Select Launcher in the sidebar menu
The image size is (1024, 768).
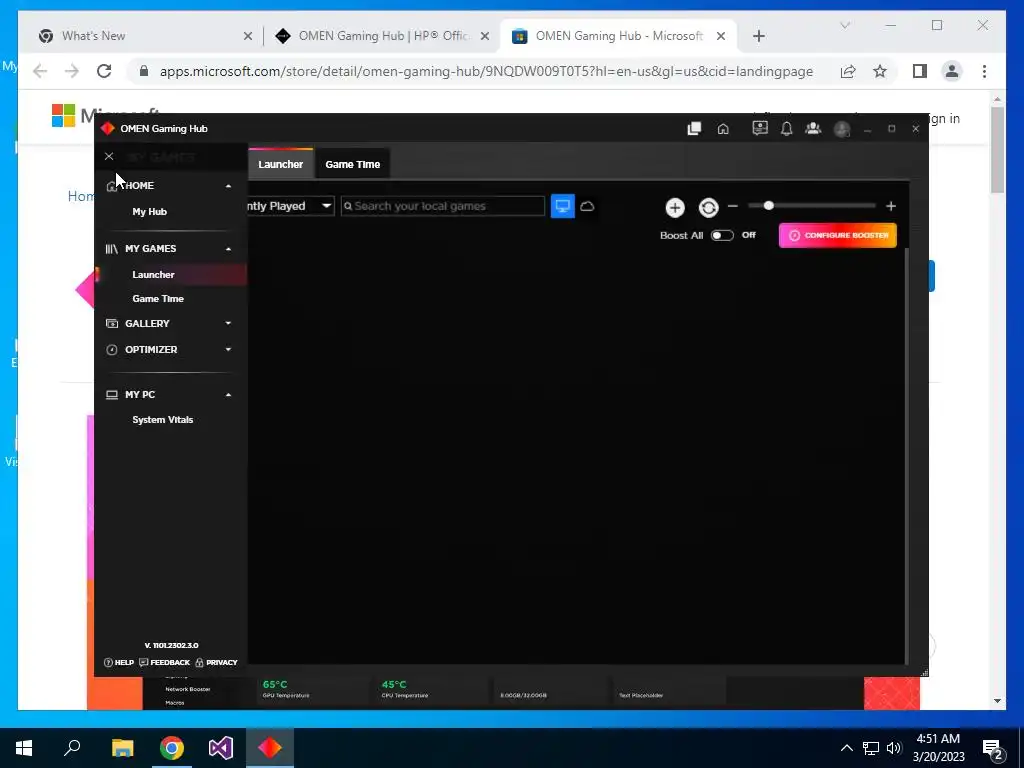tap(153, 275)
